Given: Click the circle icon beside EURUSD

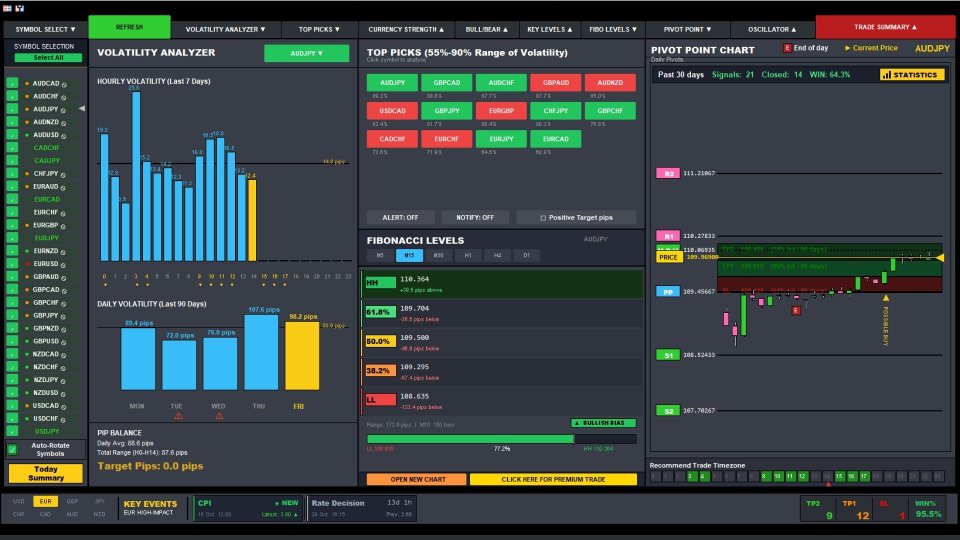Looking at the screenshot, I should (64, 264).
